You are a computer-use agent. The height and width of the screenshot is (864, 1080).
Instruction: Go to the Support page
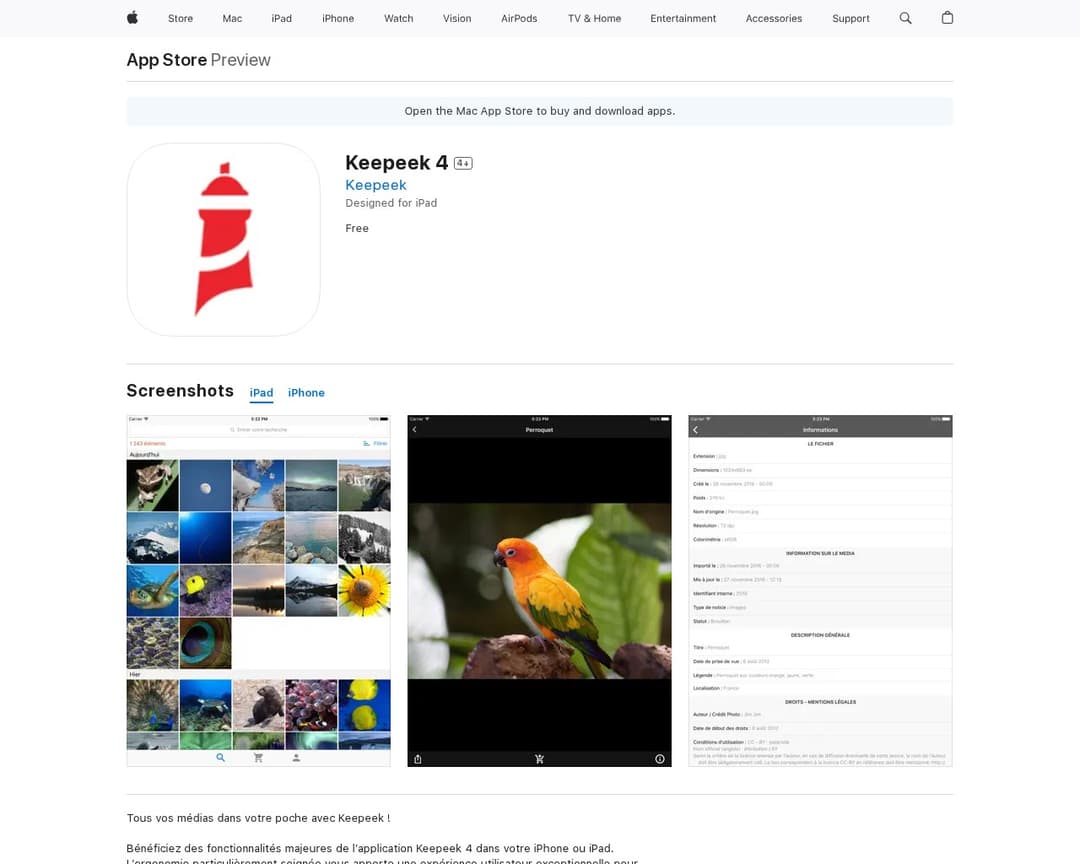point(850,18)
